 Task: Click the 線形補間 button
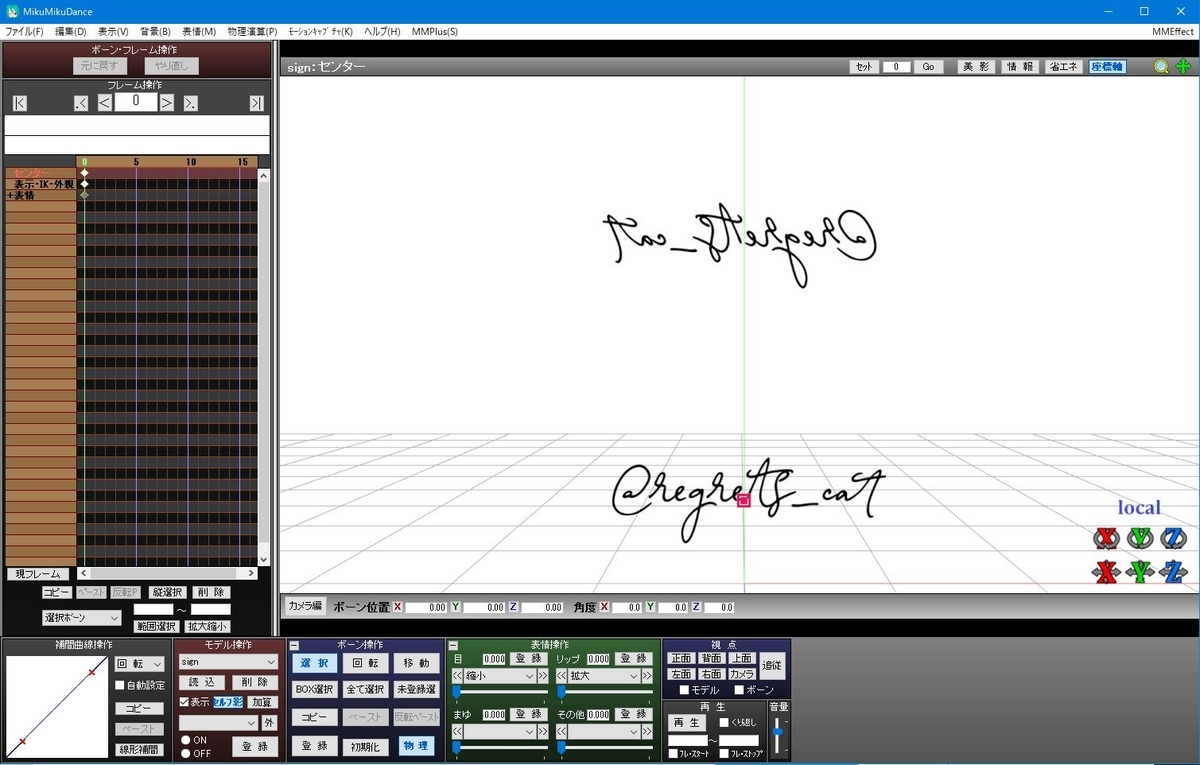[140, 749]
